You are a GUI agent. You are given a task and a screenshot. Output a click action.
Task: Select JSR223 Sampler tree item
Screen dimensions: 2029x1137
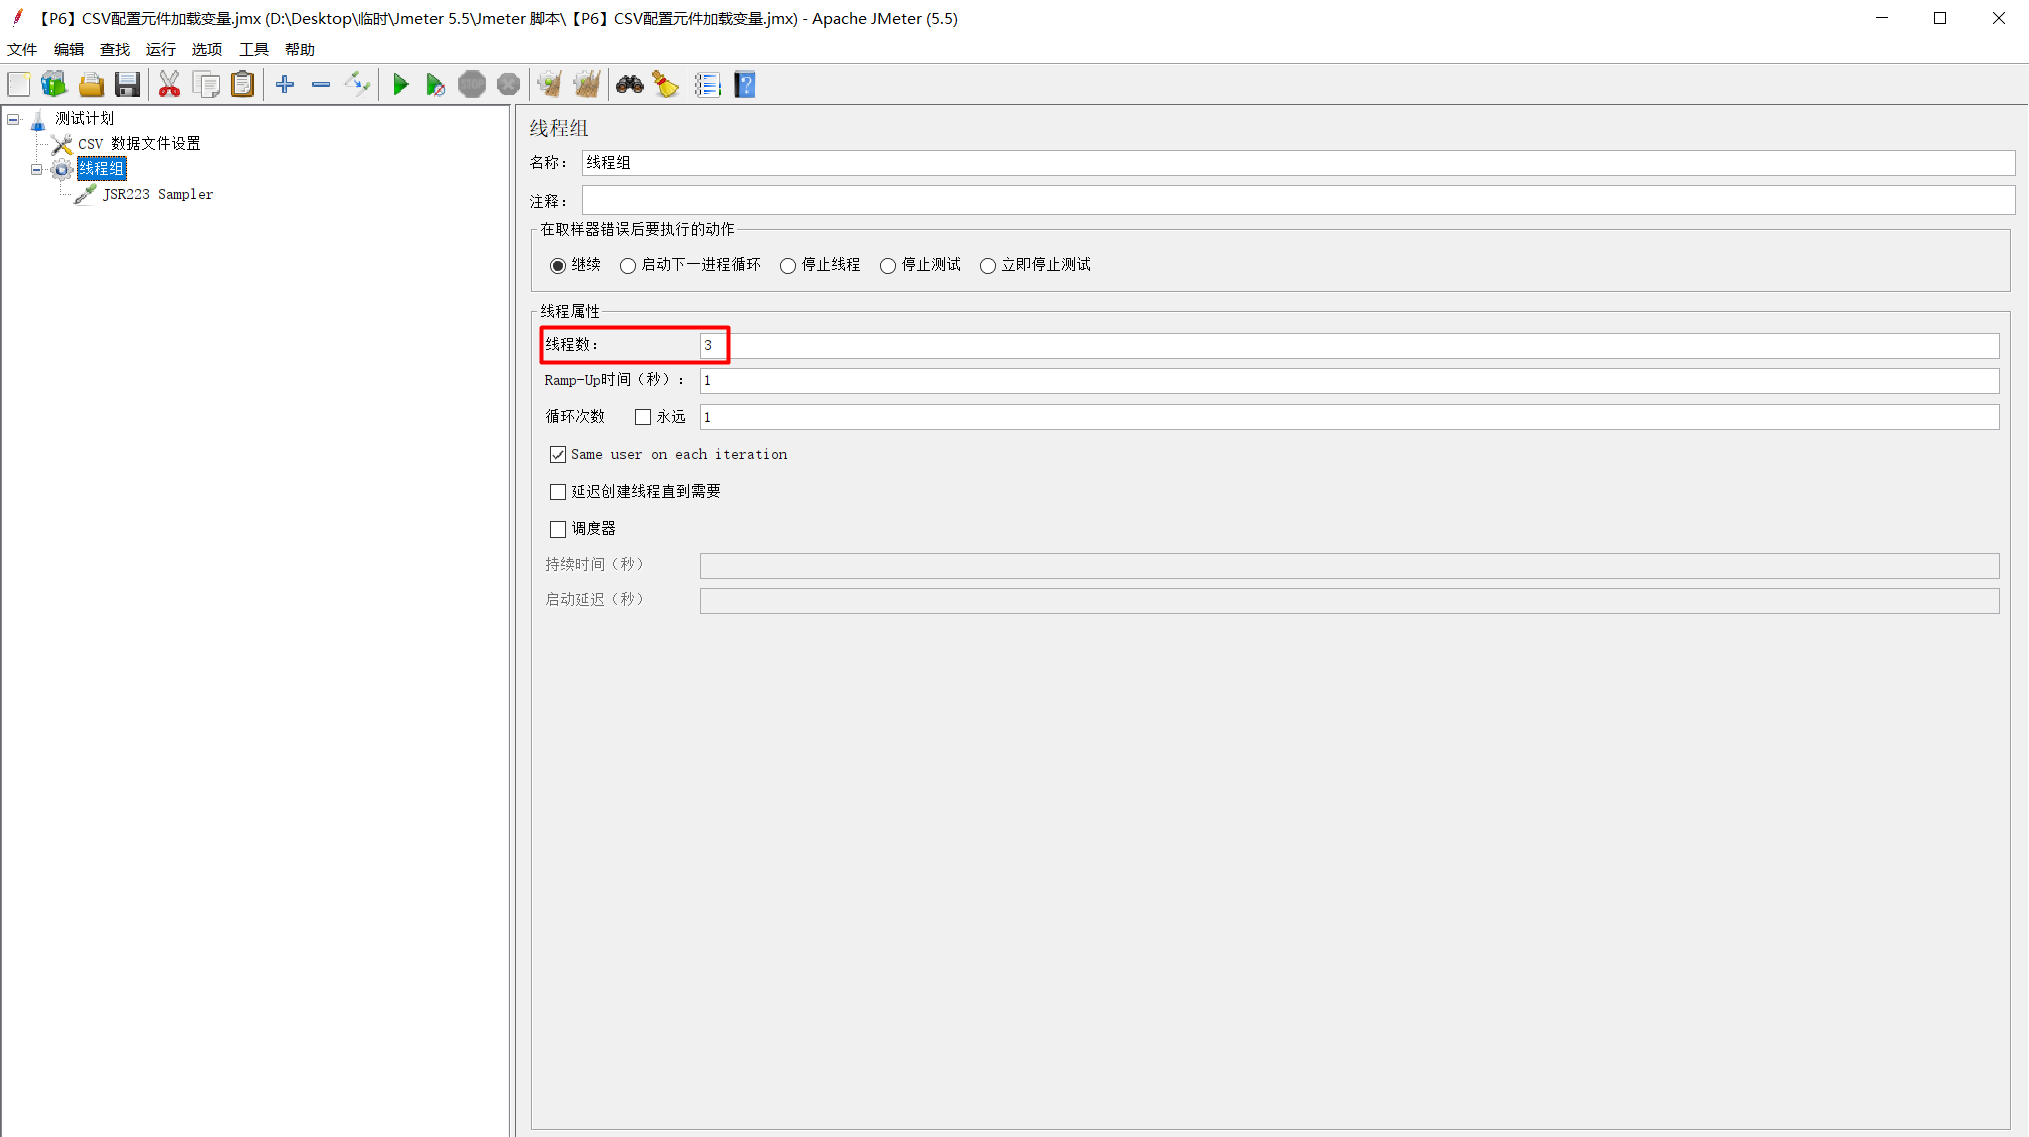click(158, 194)
